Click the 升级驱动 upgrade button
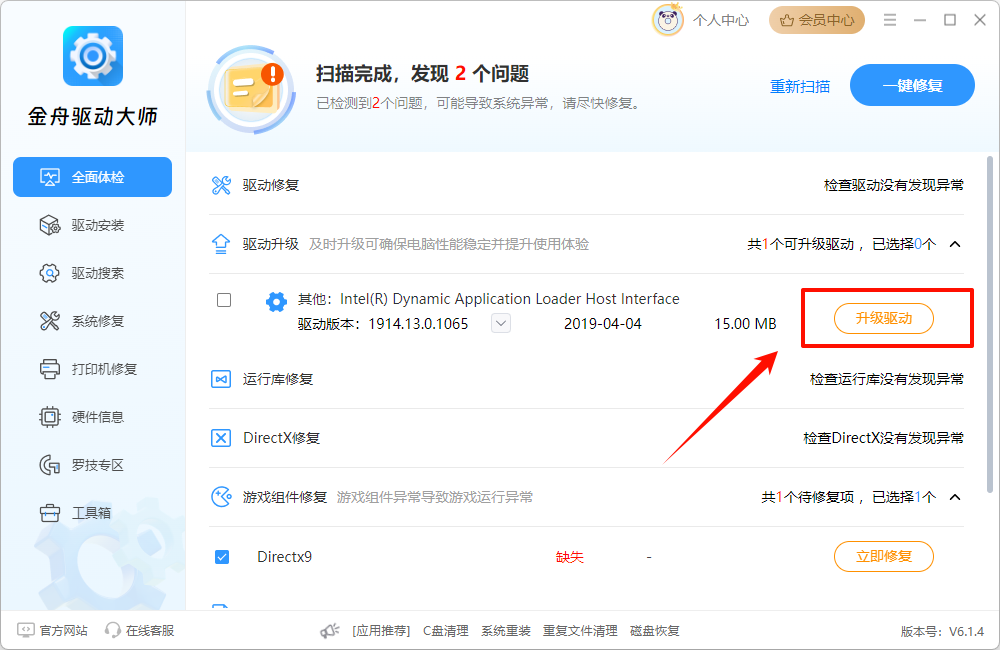Image resolution: width=1000 pixels, height=650 pixels. click(884, 318)
